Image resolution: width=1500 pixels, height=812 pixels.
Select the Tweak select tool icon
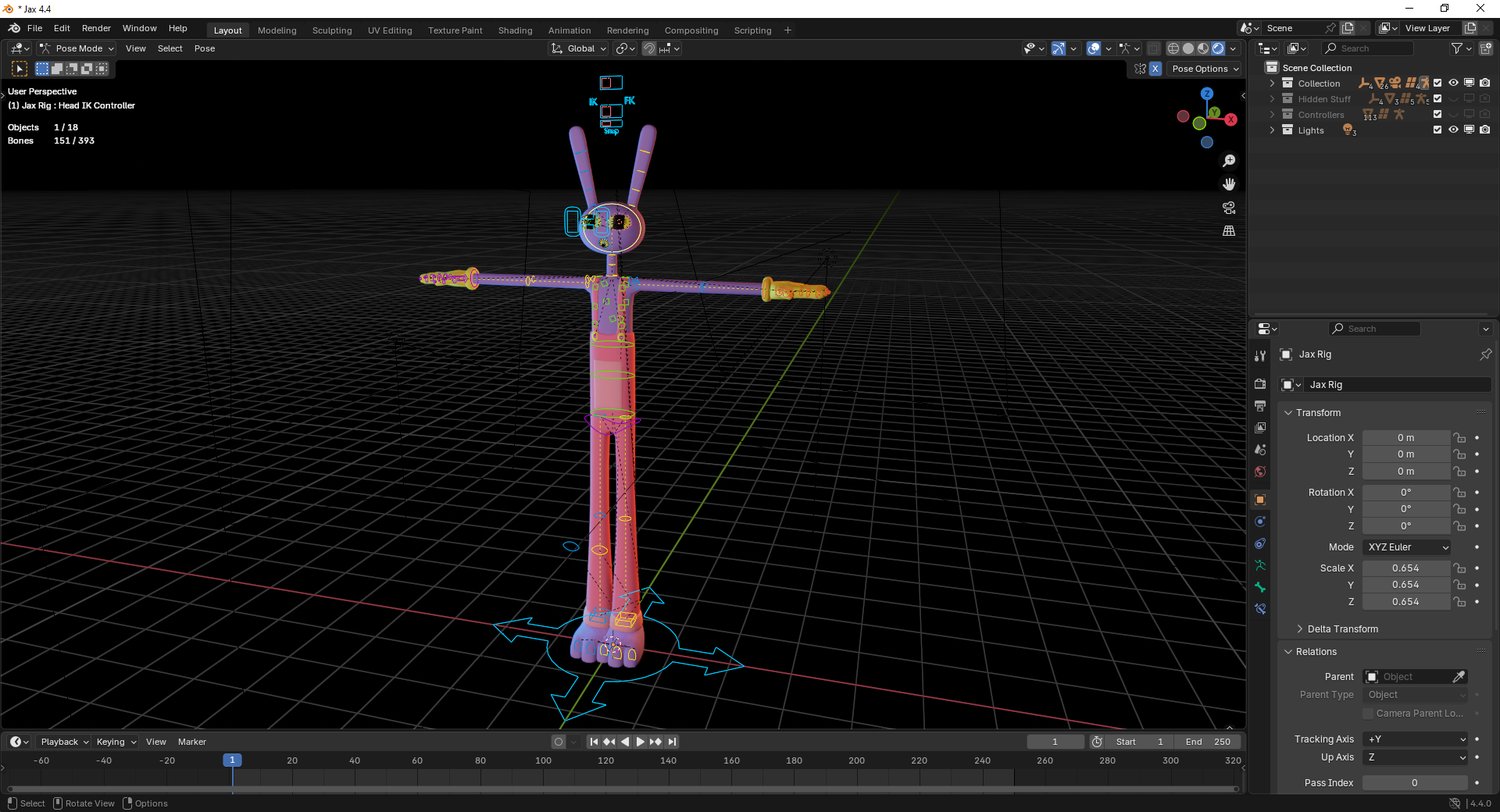[19, 68]
